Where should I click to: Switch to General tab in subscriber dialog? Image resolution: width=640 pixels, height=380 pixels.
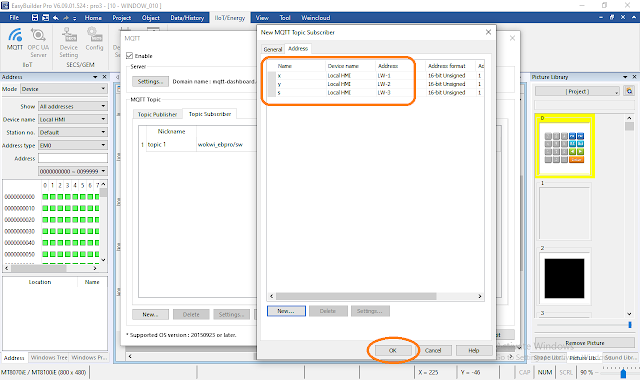(x=273, y=49)
